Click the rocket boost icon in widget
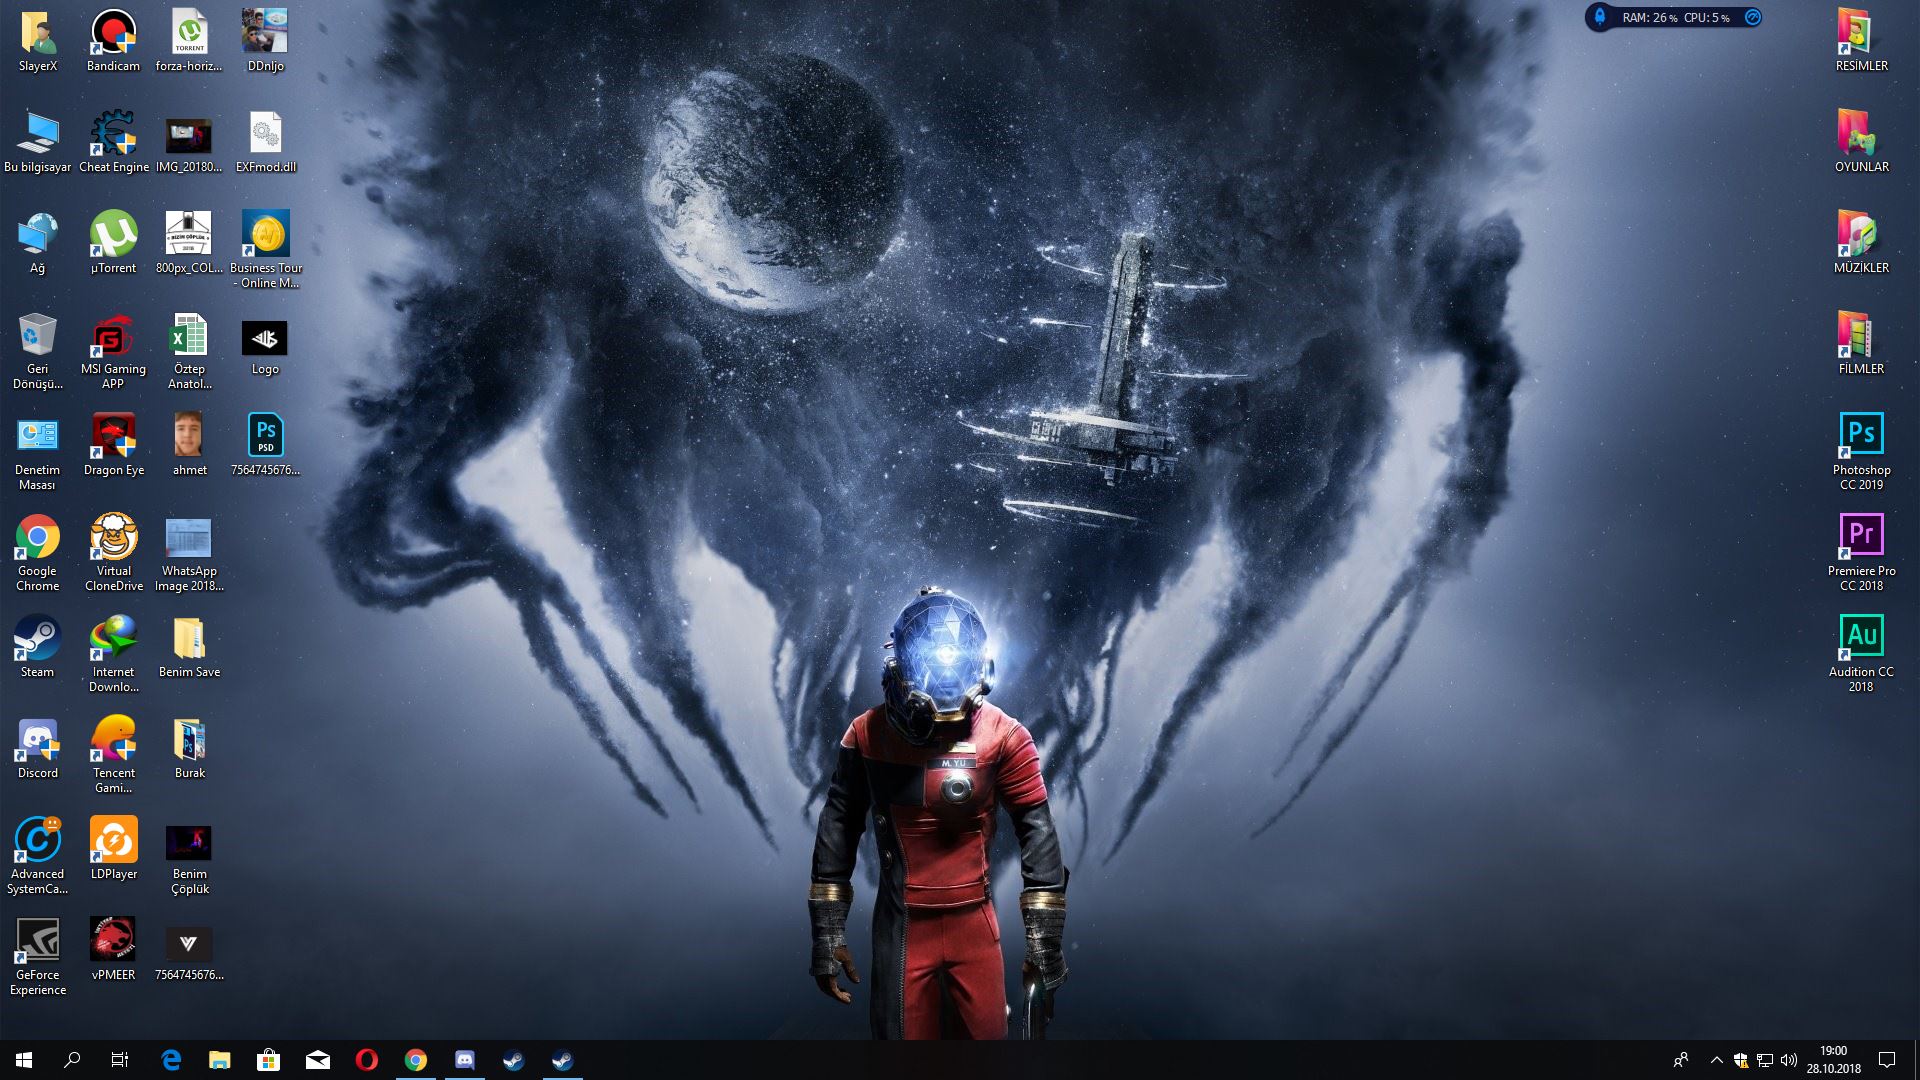The height and width of the screenshot is (1080, 1920). 1600,17
